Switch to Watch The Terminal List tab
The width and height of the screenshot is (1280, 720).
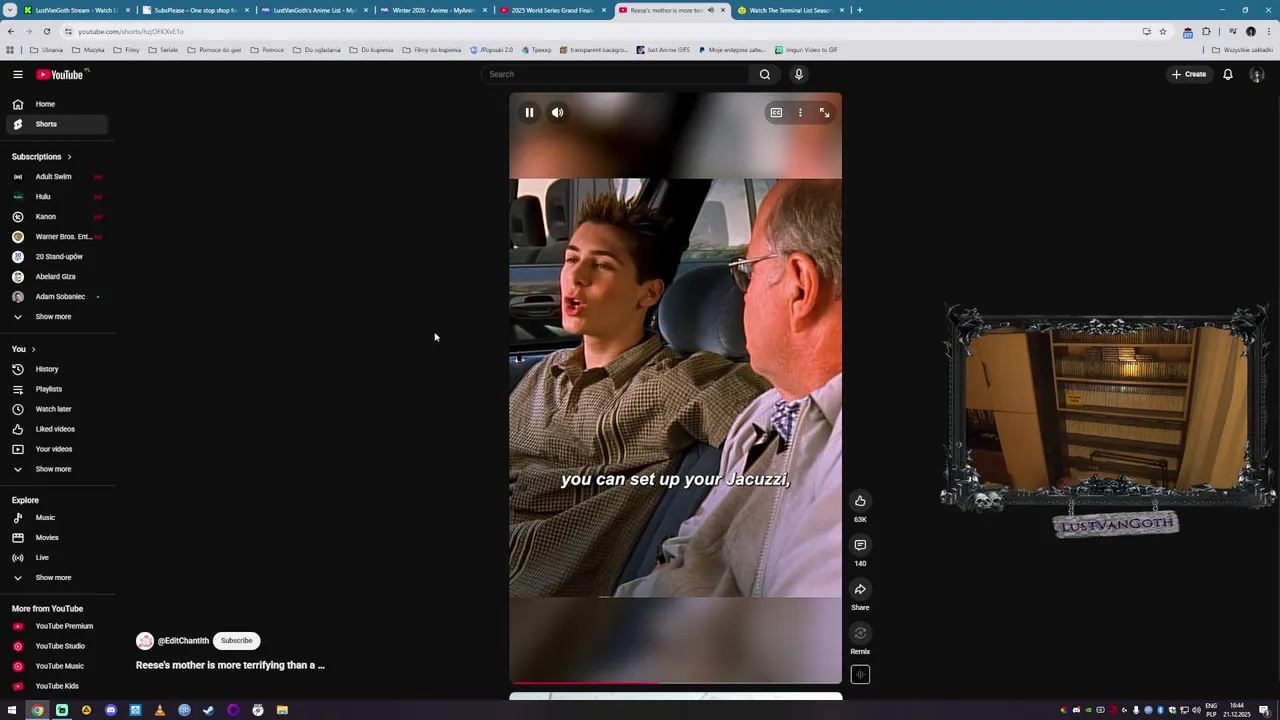[x=790, y=10]
